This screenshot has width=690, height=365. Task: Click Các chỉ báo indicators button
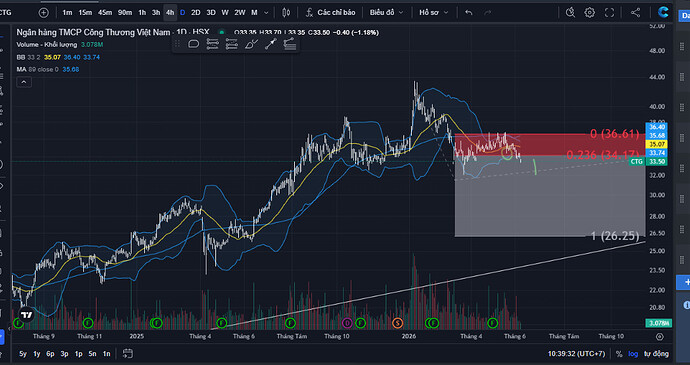(330, 12)
